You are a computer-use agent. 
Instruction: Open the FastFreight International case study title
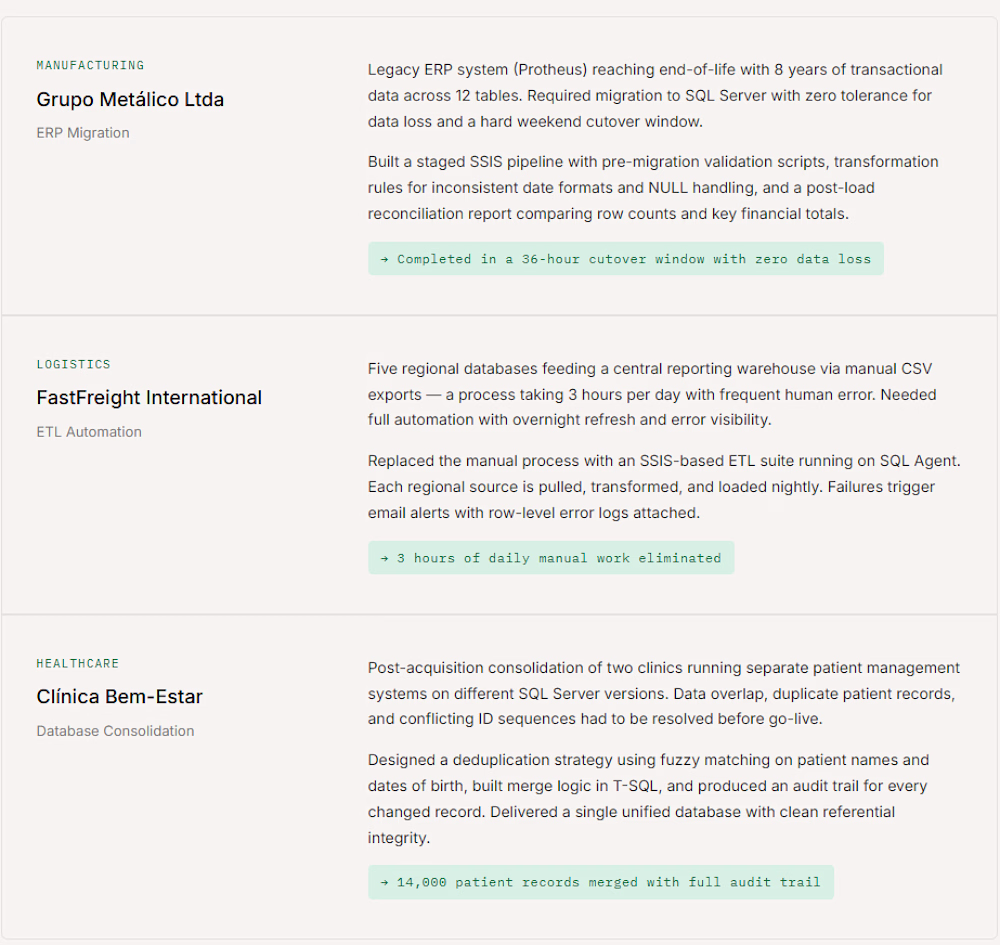[149, 398]
